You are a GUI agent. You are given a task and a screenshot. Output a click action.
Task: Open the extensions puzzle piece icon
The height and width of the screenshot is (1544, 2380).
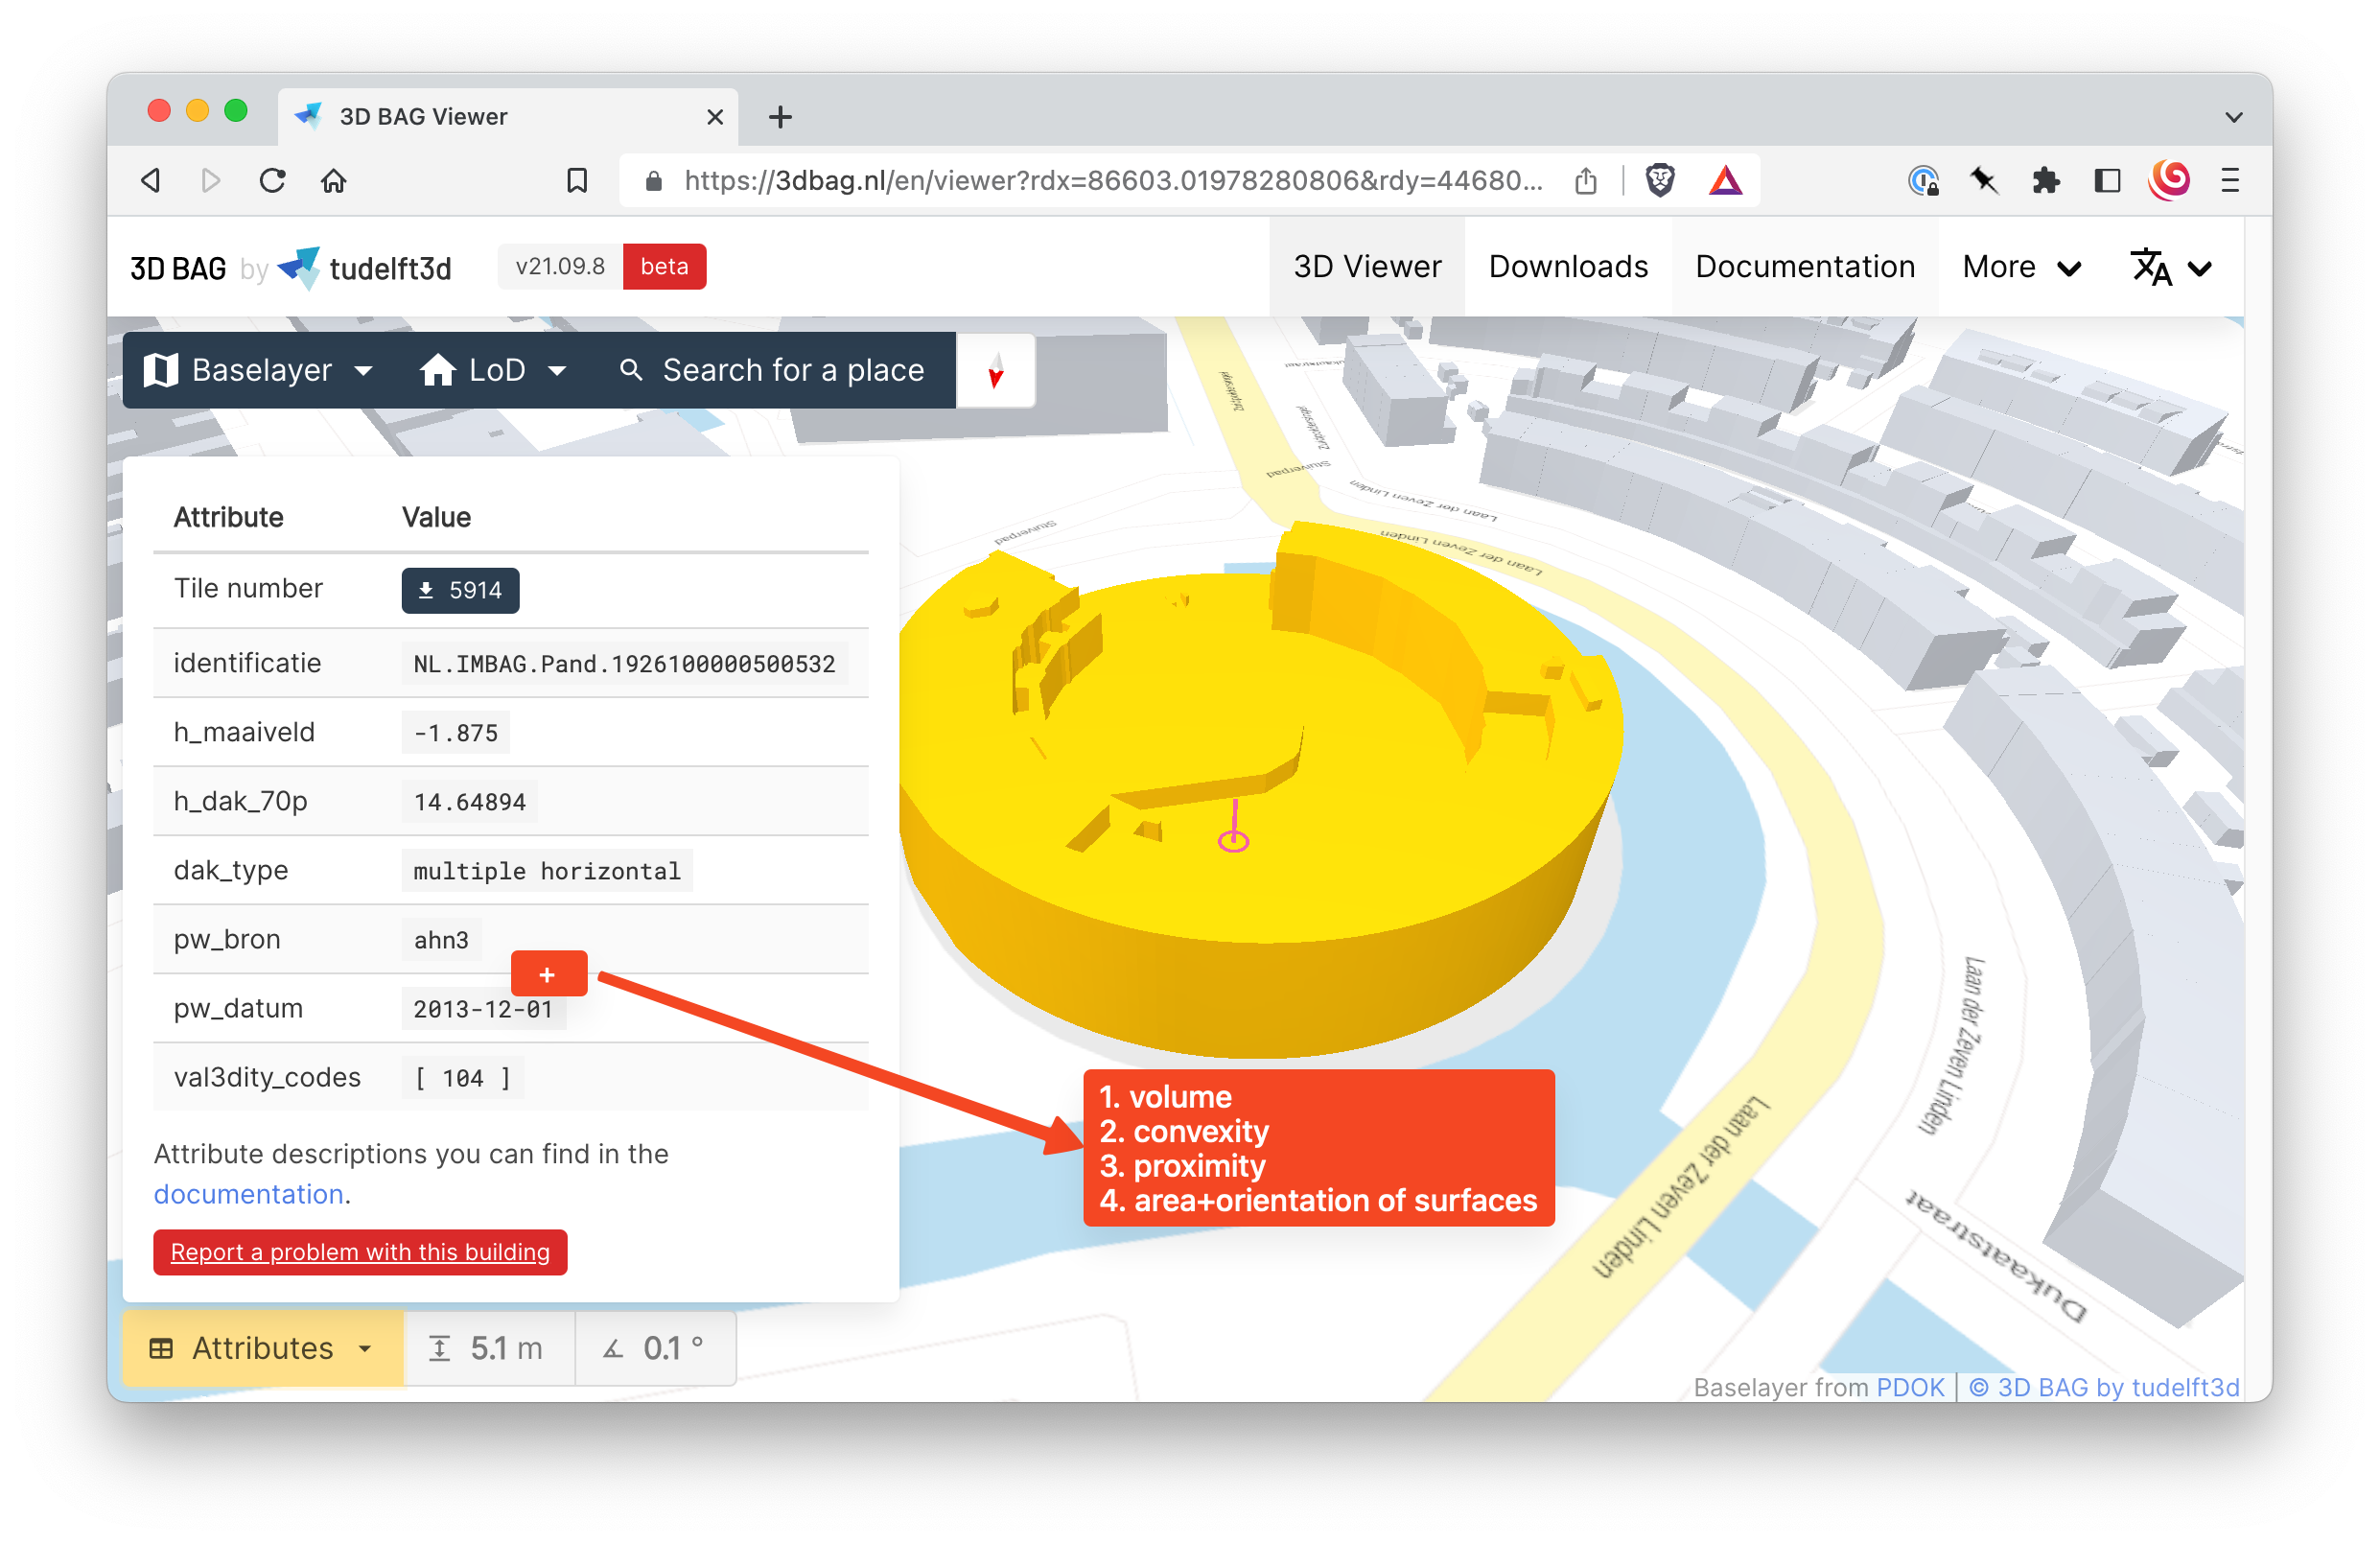(x=2046, y=181)
